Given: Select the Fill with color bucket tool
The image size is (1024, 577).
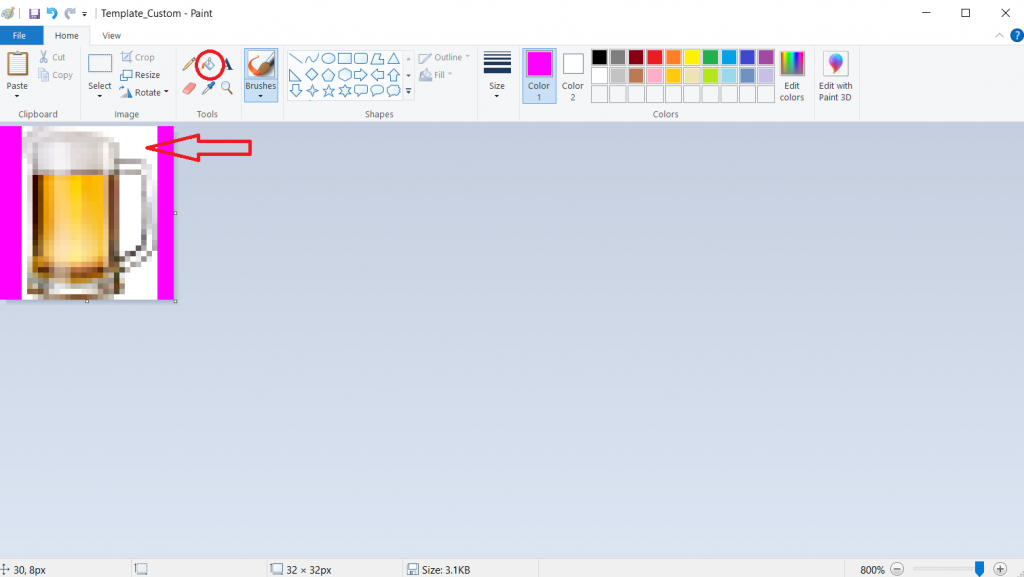Looking at the screenshot, I should tap(208, 64).
